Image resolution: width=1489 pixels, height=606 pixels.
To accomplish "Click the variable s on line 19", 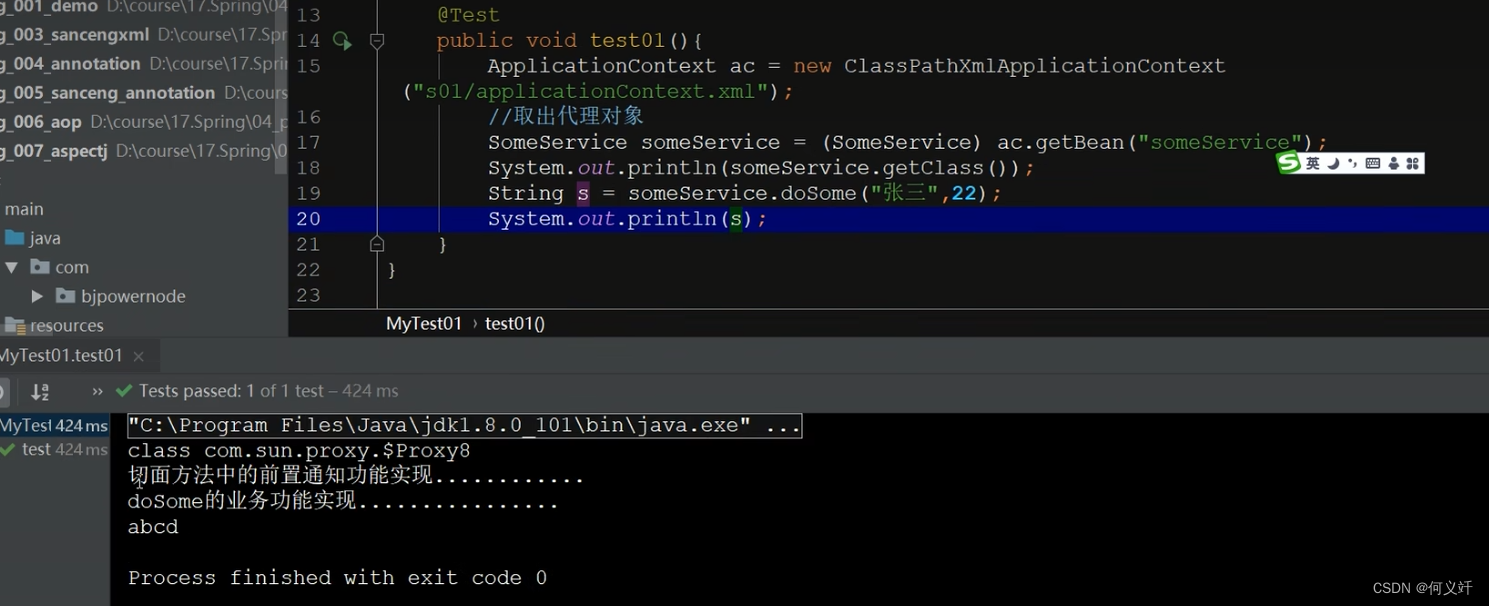I will (583, 193).
